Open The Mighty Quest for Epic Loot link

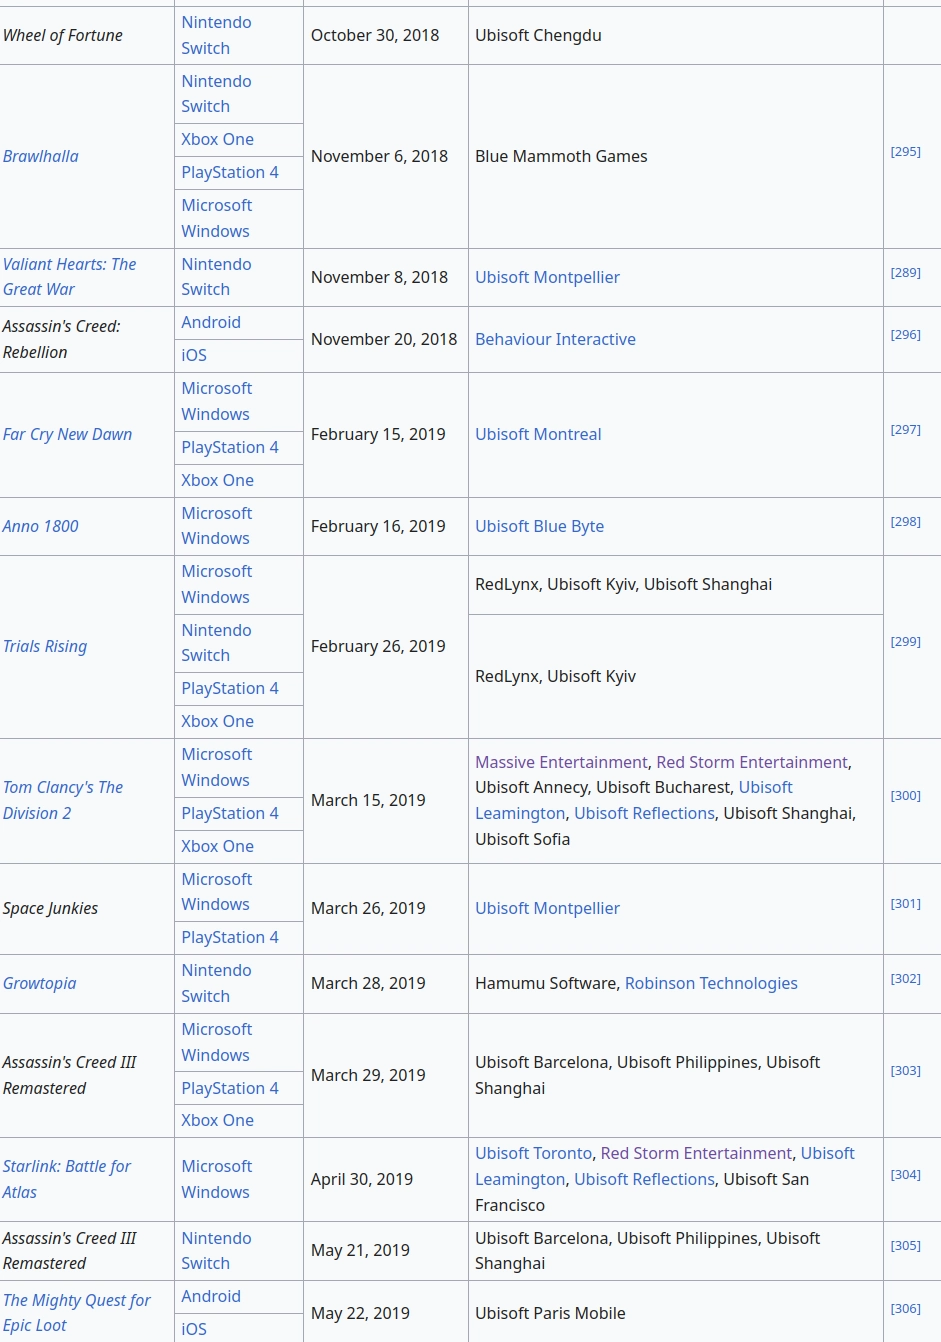[x=77, y=1312]
